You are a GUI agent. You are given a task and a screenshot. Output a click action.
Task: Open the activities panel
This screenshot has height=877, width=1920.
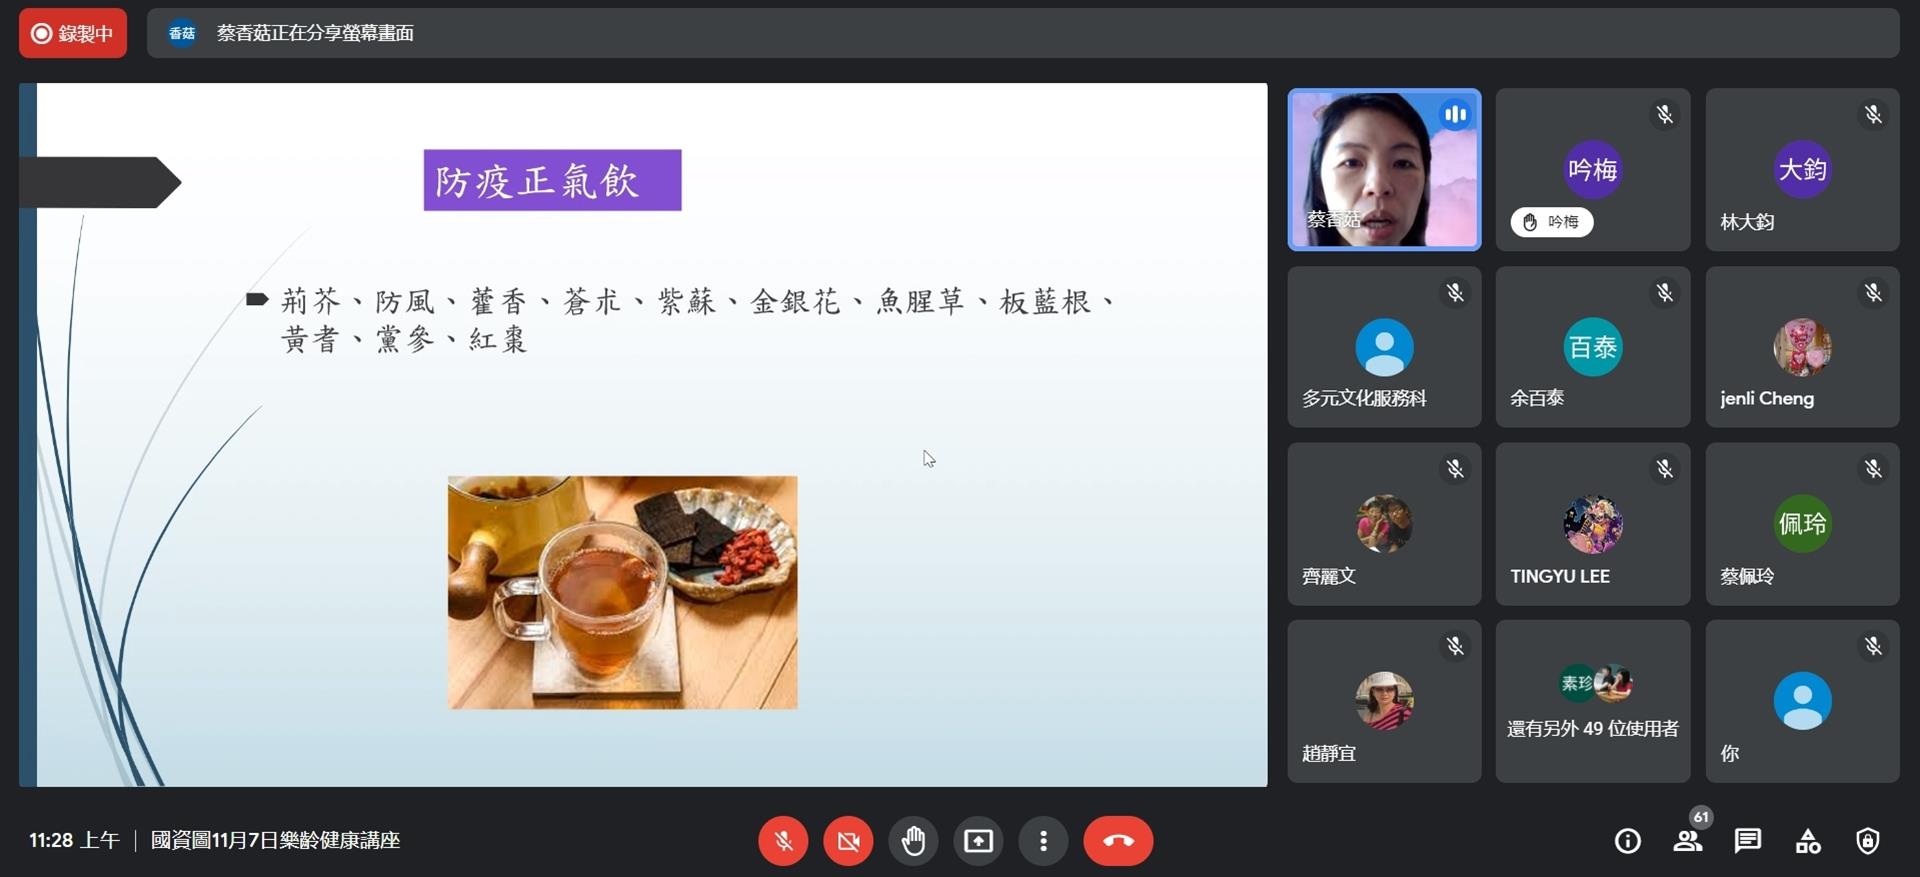[x=1808, y=841]
